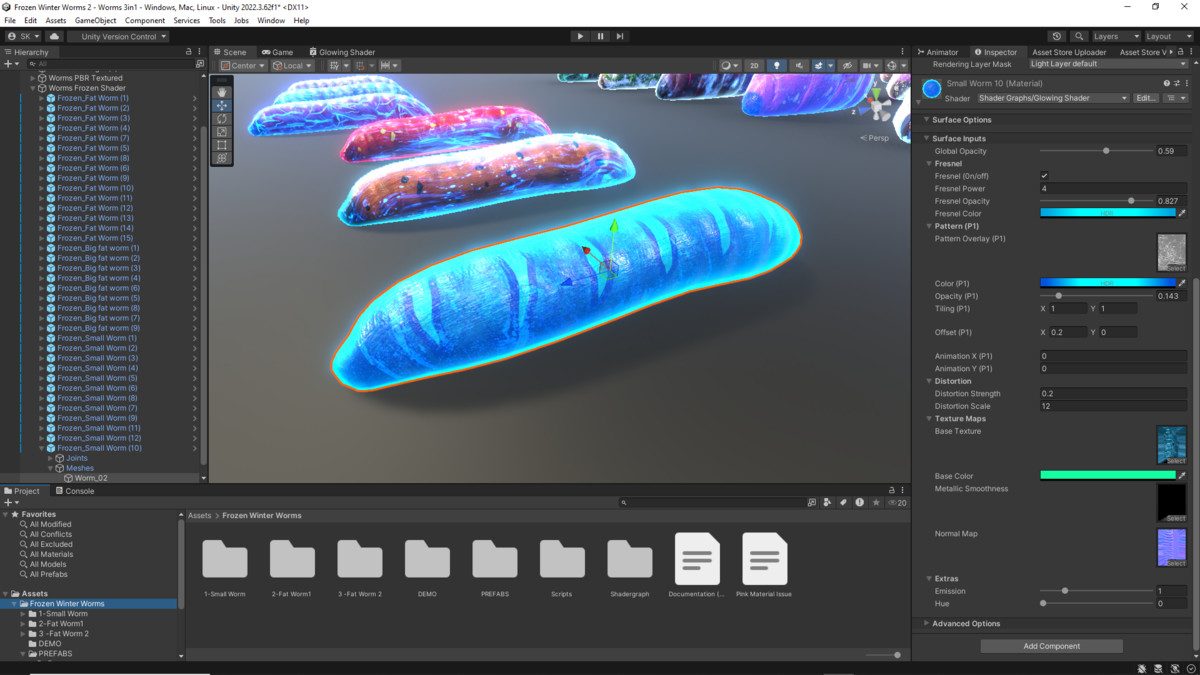Viewport: 1200px width, 675px height.
Task: Uncheck the Fresnel (On/off) checkbox
Action: [x=1045, y=176]
